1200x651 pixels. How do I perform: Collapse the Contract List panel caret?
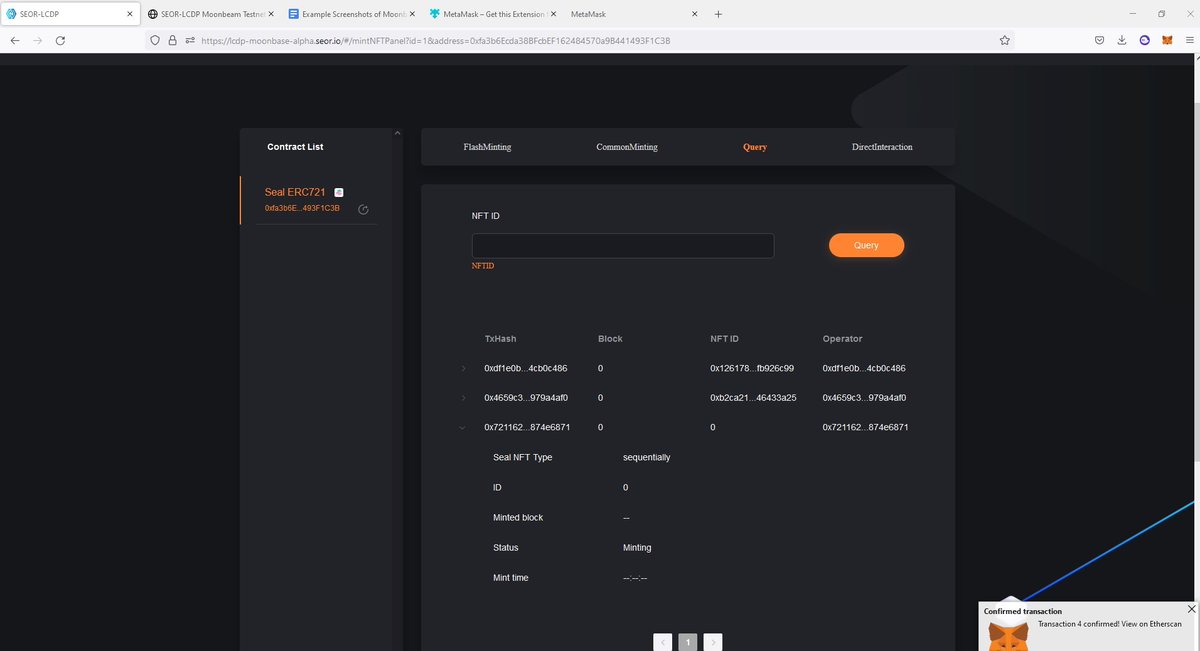[397, 131]
